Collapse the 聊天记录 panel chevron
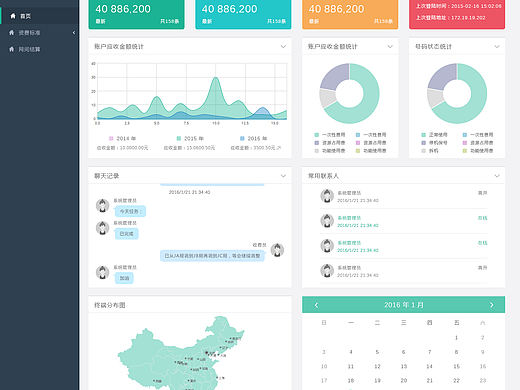Image resolution: width=520 pixels, height=390 pixels. pyautogui.click(x=283, y=176)
